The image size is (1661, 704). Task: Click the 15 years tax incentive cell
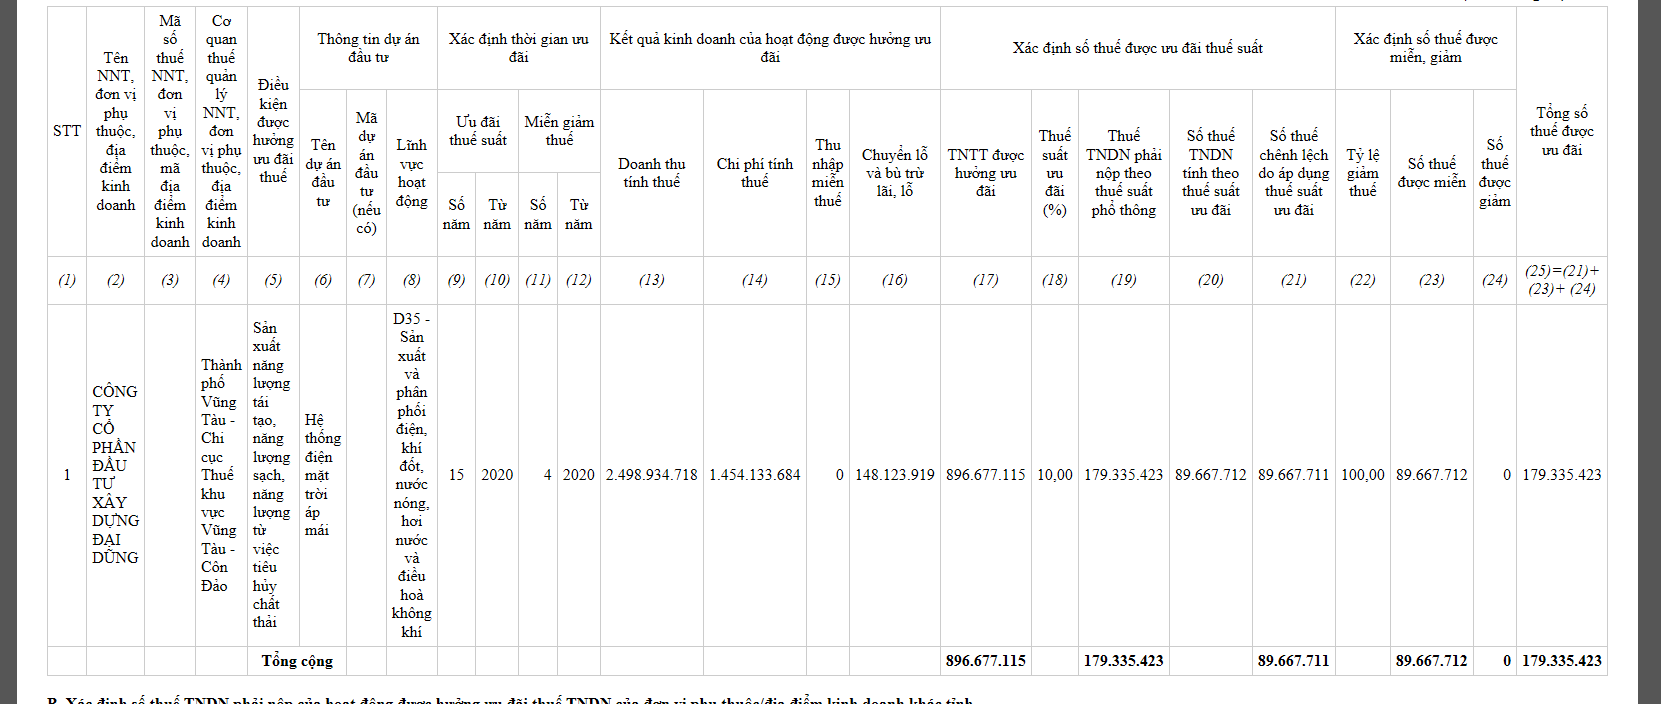456,475
